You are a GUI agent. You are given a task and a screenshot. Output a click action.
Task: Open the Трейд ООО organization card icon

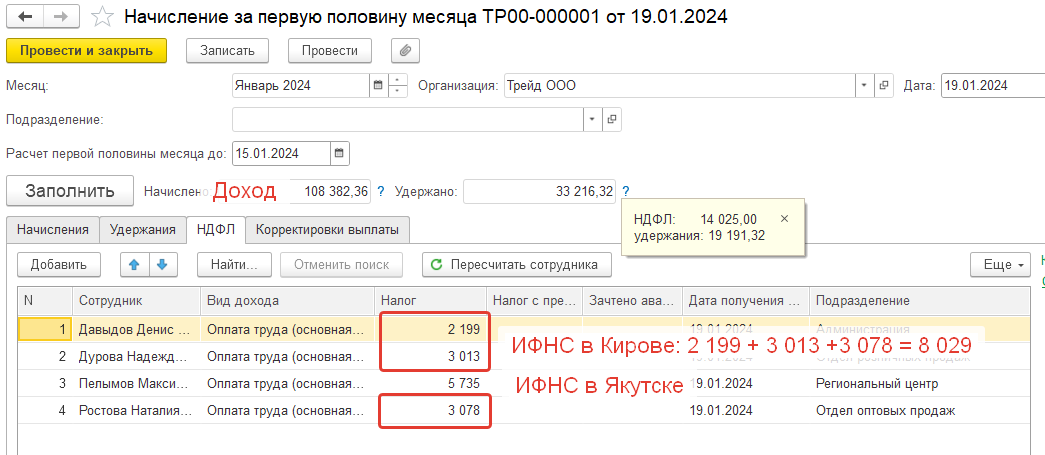pyautogui.click(x=884, y=85)
